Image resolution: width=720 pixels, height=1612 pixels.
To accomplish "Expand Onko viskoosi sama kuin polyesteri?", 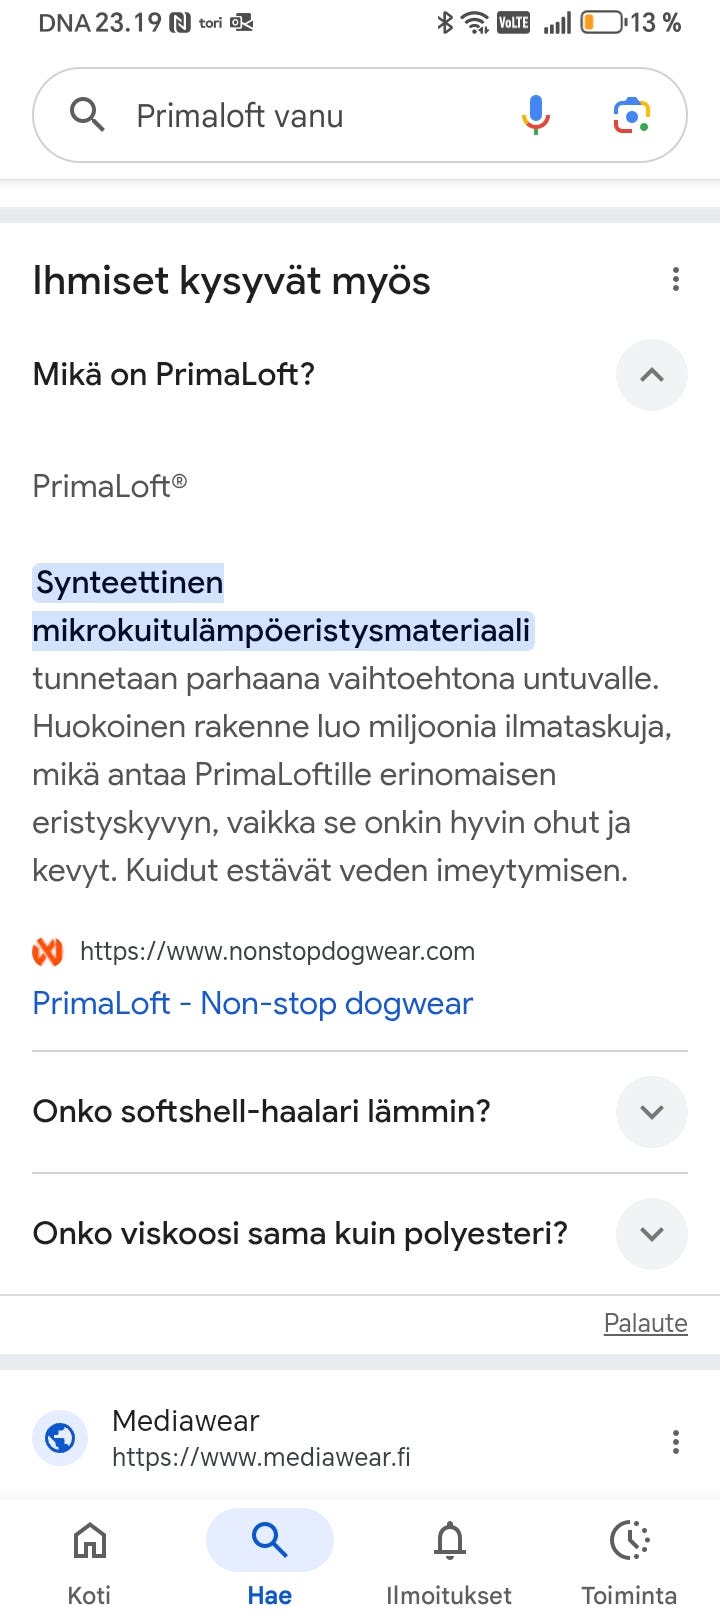I will coord(652,1234).
